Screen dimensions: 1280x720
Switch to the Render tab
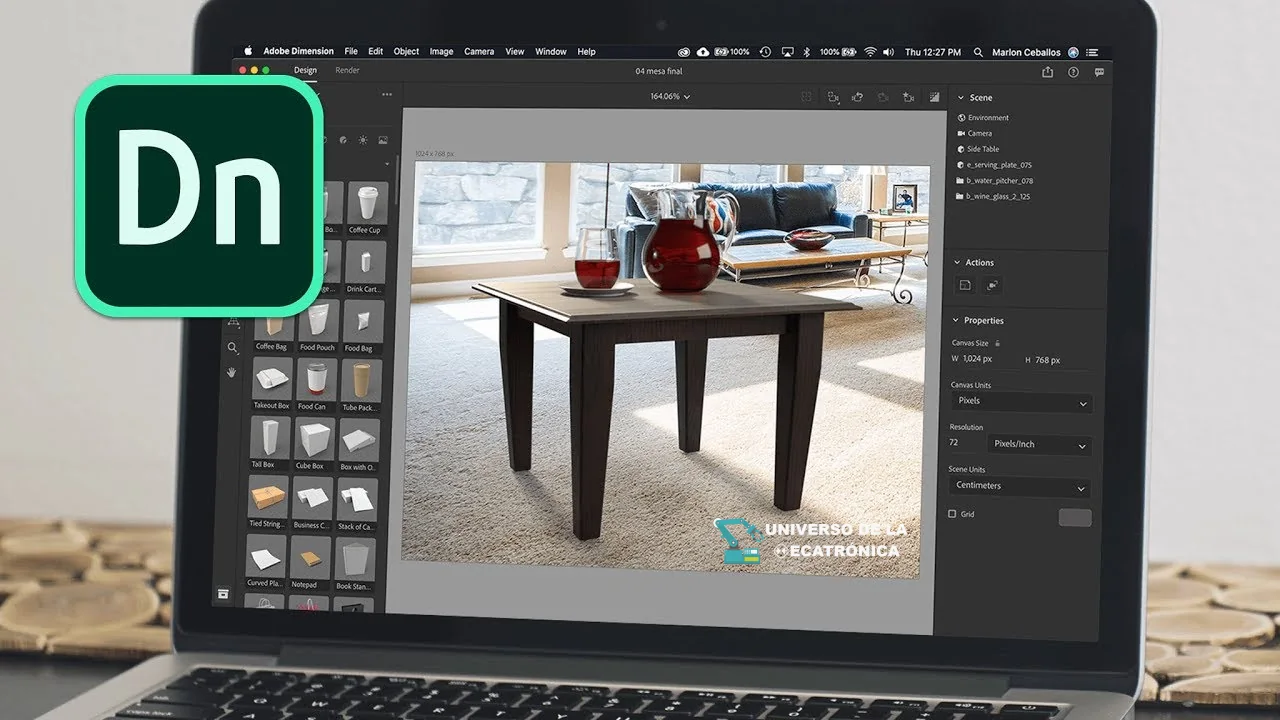[348, 70]
